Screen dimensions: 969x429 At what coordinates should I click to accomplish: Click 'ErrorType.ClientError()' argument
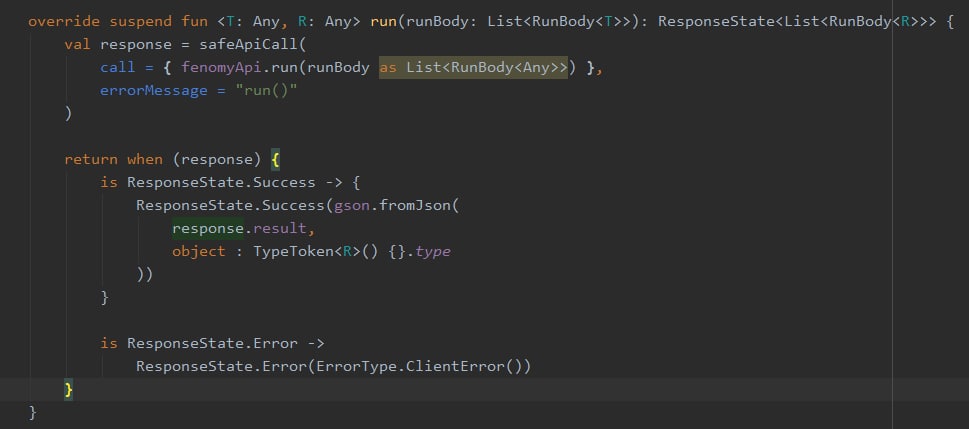click(419, 366)
